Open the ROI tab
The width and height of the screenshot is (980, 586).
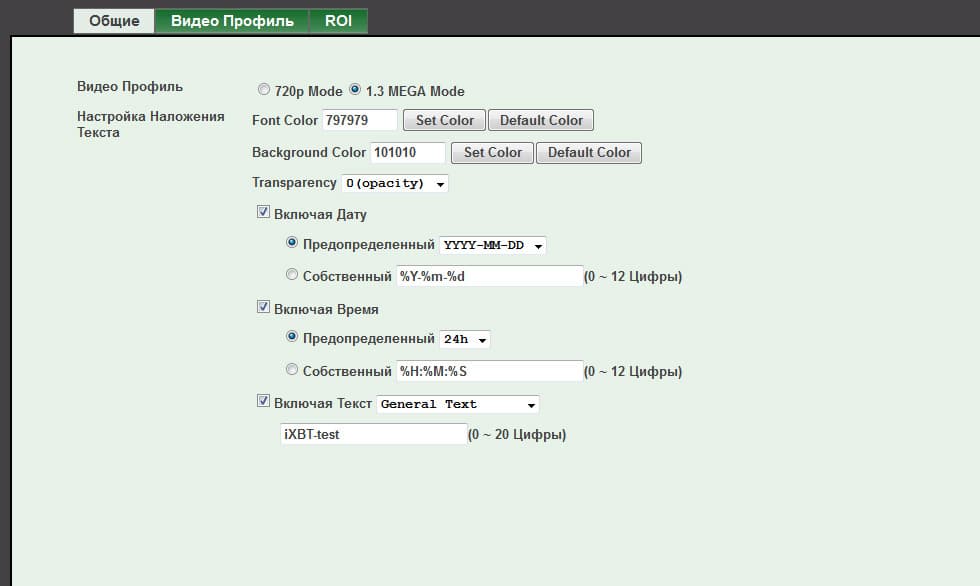click(338, 21)
